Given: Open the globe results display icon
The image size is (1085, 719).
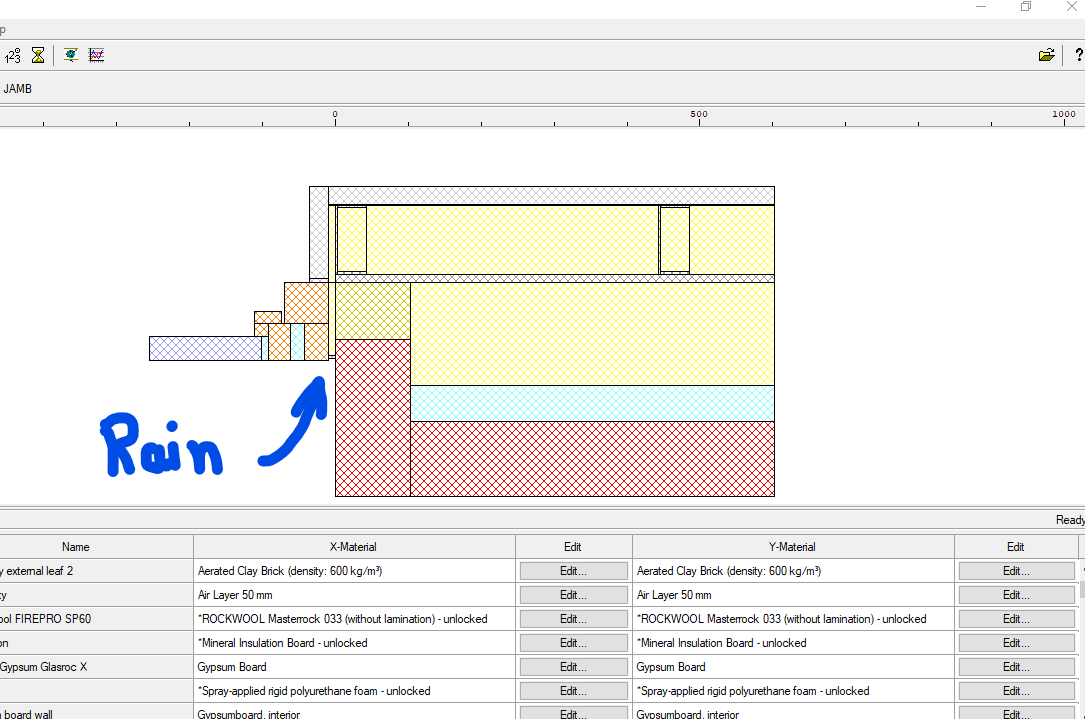Looking at the screenshot, I should [x=71, y=55].
